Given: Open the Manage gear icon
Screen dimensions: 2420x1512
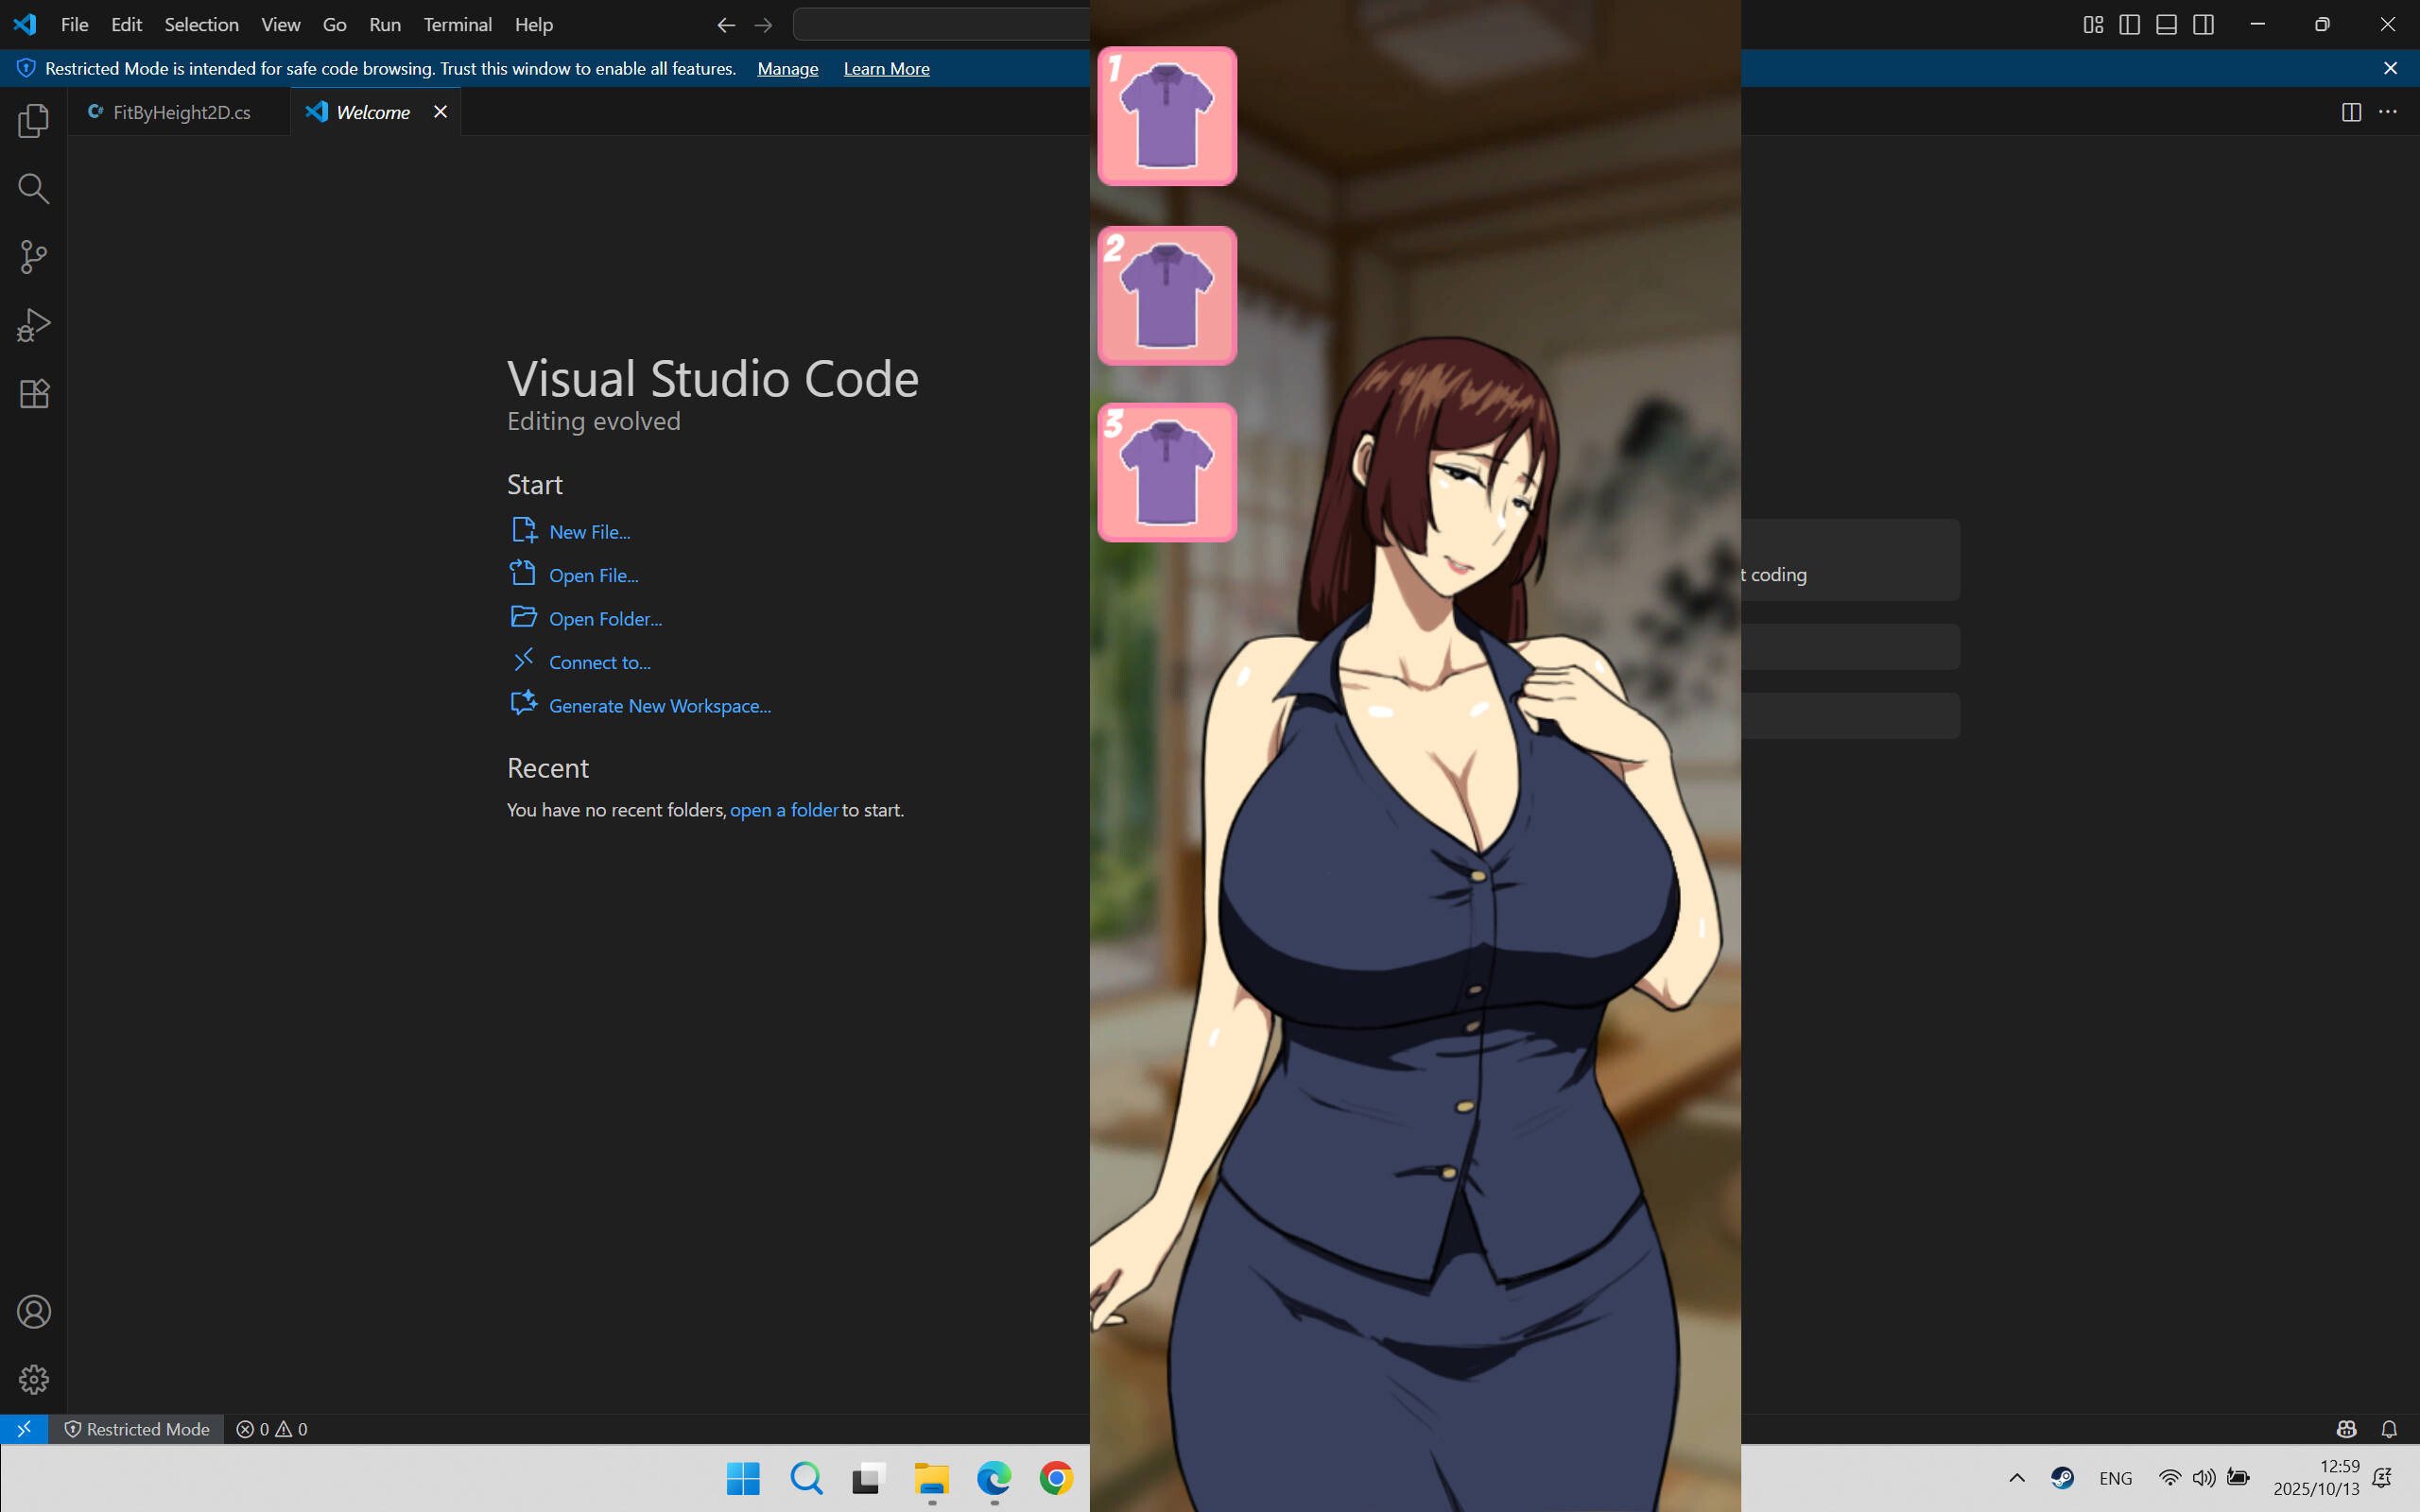Looking at the screenshot, I should (33, 1379).
